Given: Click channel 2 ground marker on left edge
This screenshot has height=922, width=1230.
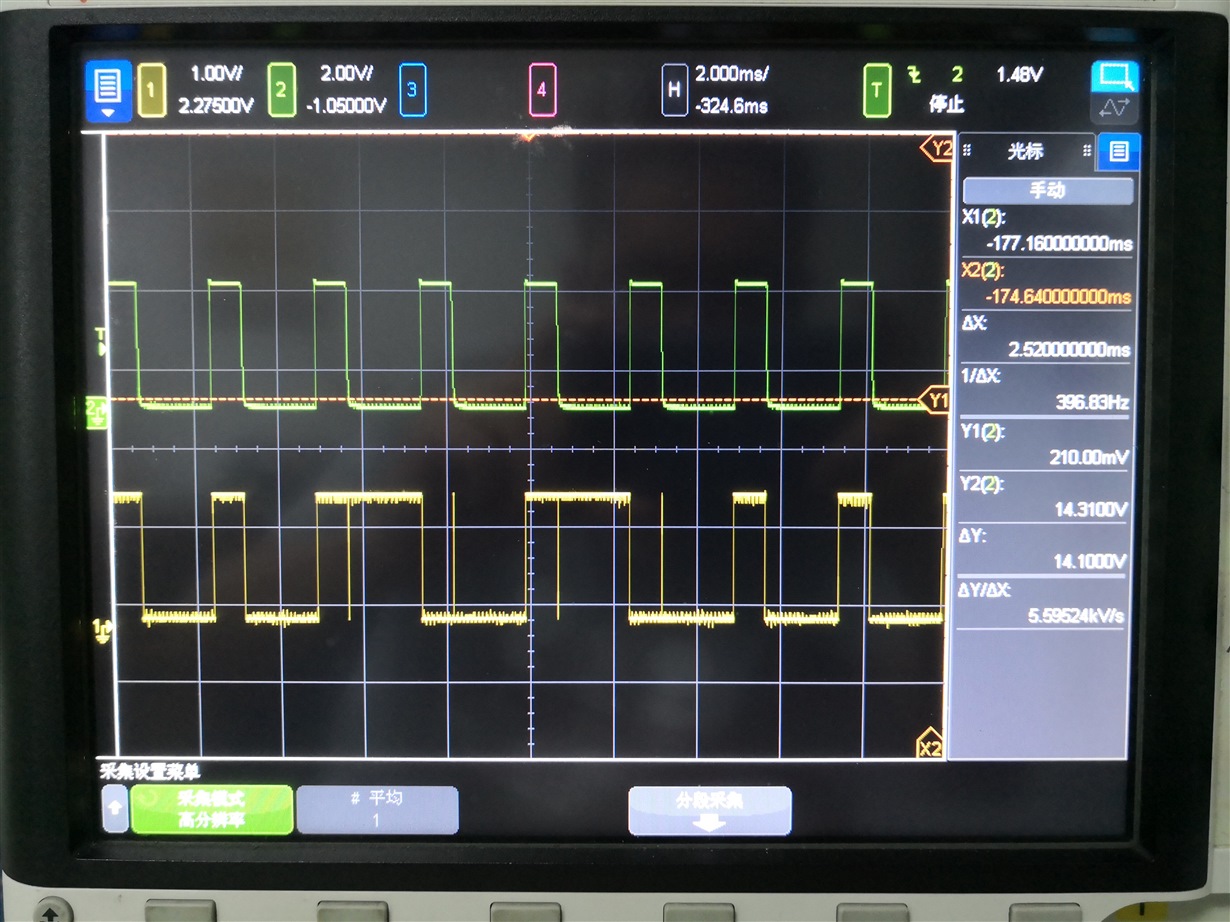Looking at the screenshot, I should click(x=98, y=412).
